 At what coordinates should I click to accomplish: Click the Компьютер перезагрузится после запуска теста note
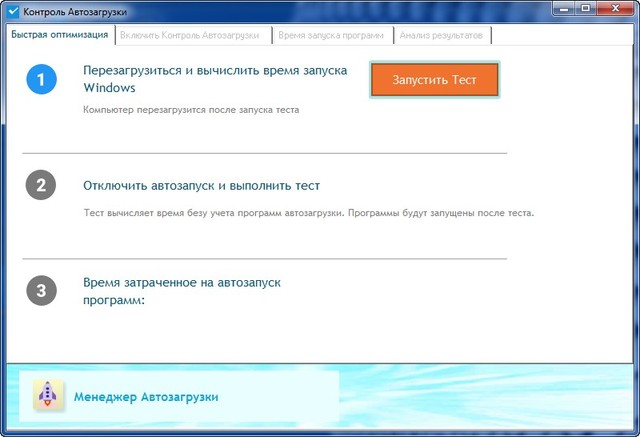[191, 109]
